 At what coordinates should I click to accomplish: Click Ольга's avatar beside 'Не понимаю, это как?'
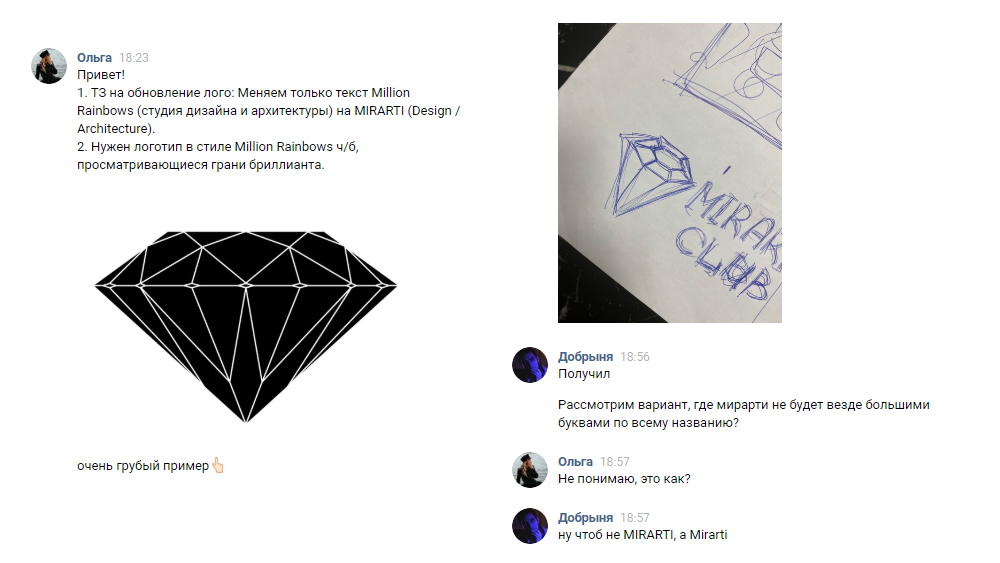(x=530, y=470)
